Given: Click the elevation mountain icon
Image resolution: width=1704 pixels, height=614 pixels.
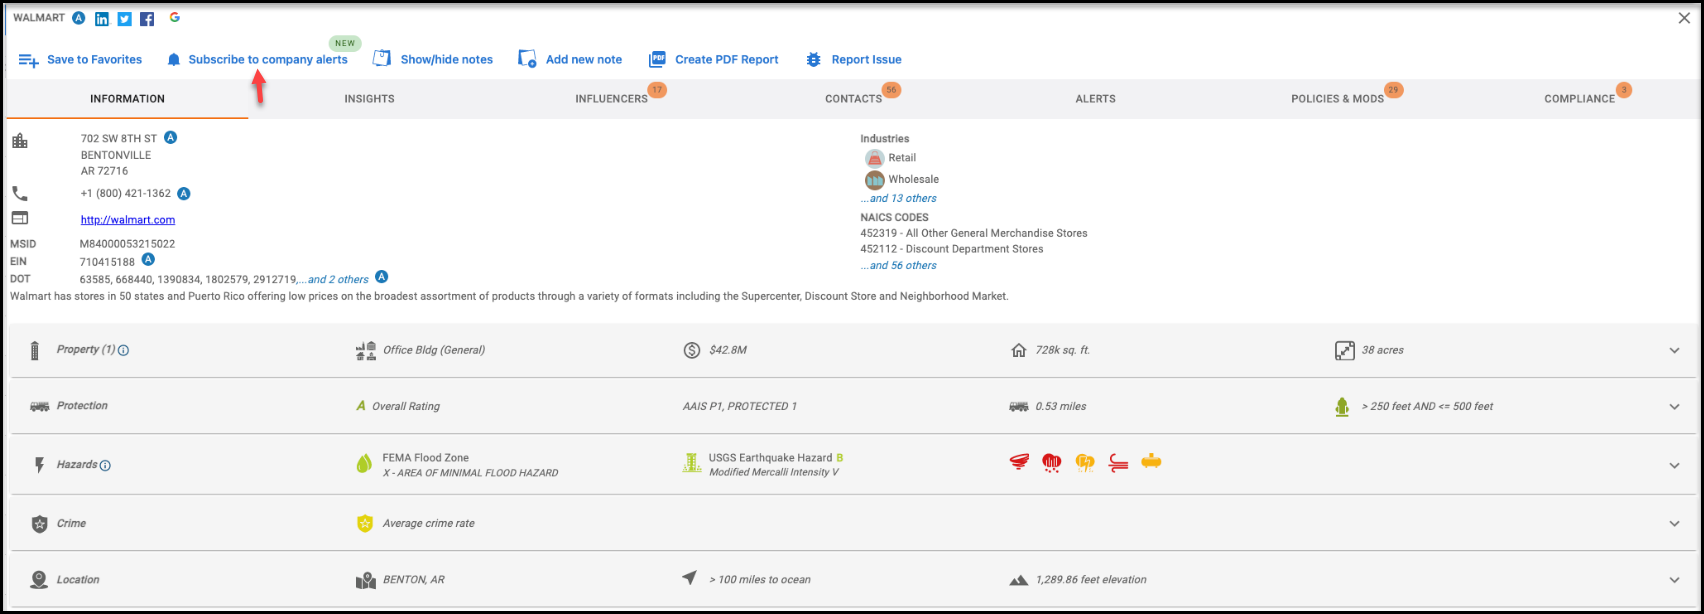Looking at the screenshot, I should [1018, 580].
